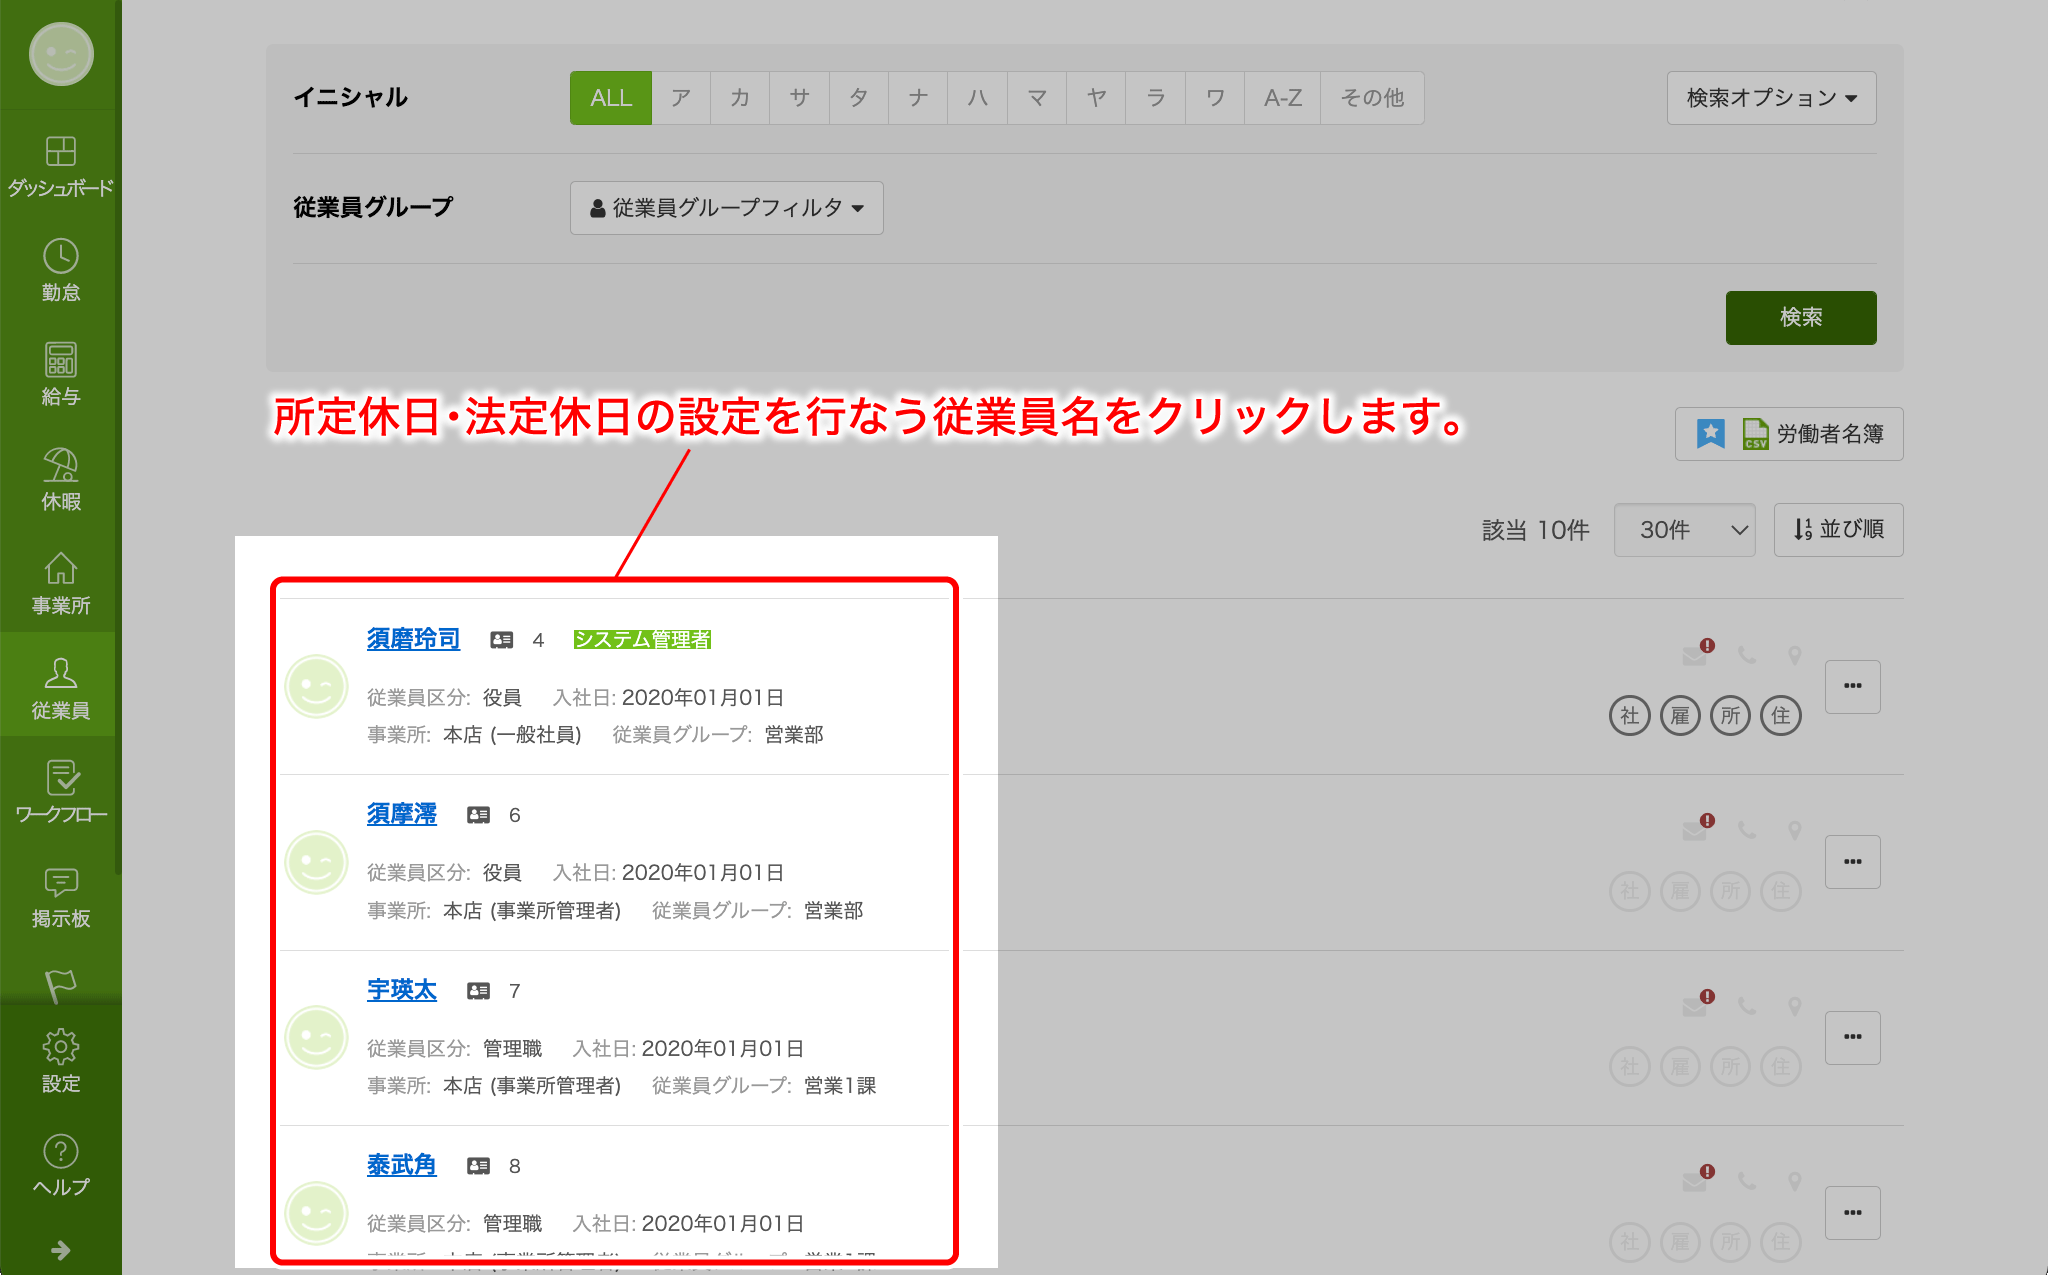
Task: Select the マ initial filter
Action: tap(1037, 98)
